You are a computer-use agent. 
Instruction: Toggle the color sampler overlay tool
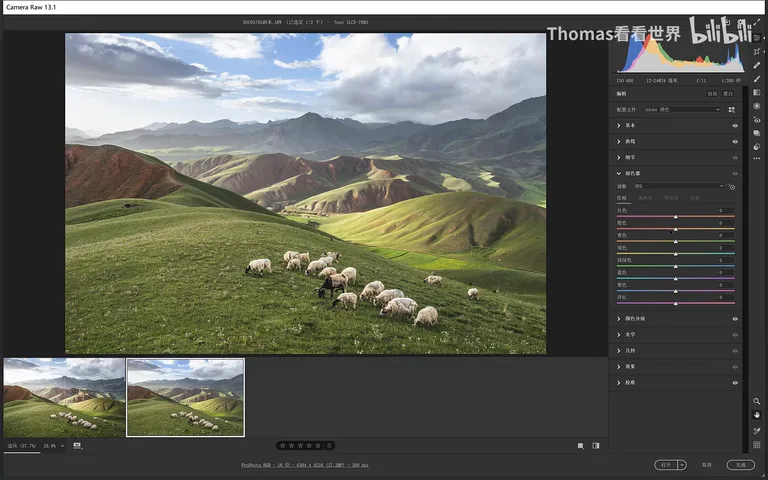[x=757, y=431]
